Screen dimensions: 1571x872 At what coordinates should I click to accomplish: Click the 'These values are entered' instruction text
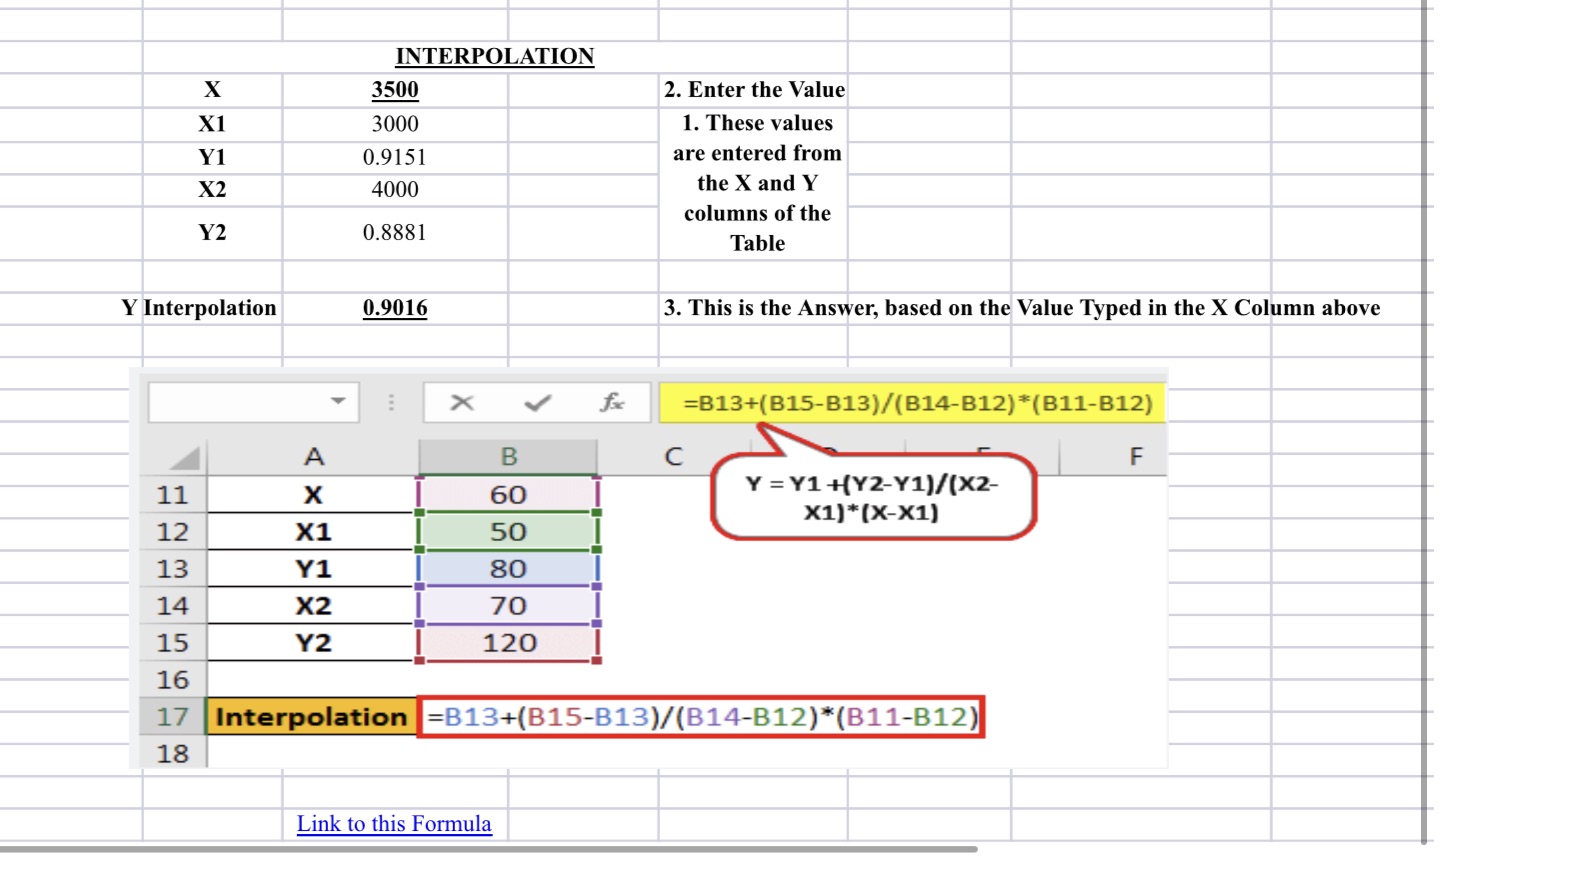tap(757, 183)
